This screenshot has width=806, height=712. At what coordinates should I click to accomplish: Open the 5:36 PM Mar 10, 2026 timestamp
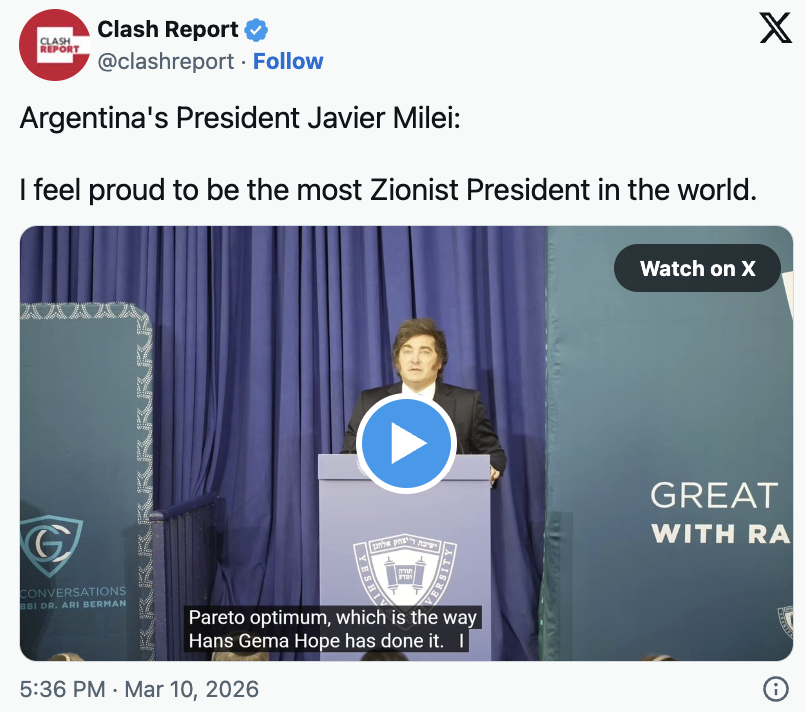[x=139, y=689]
